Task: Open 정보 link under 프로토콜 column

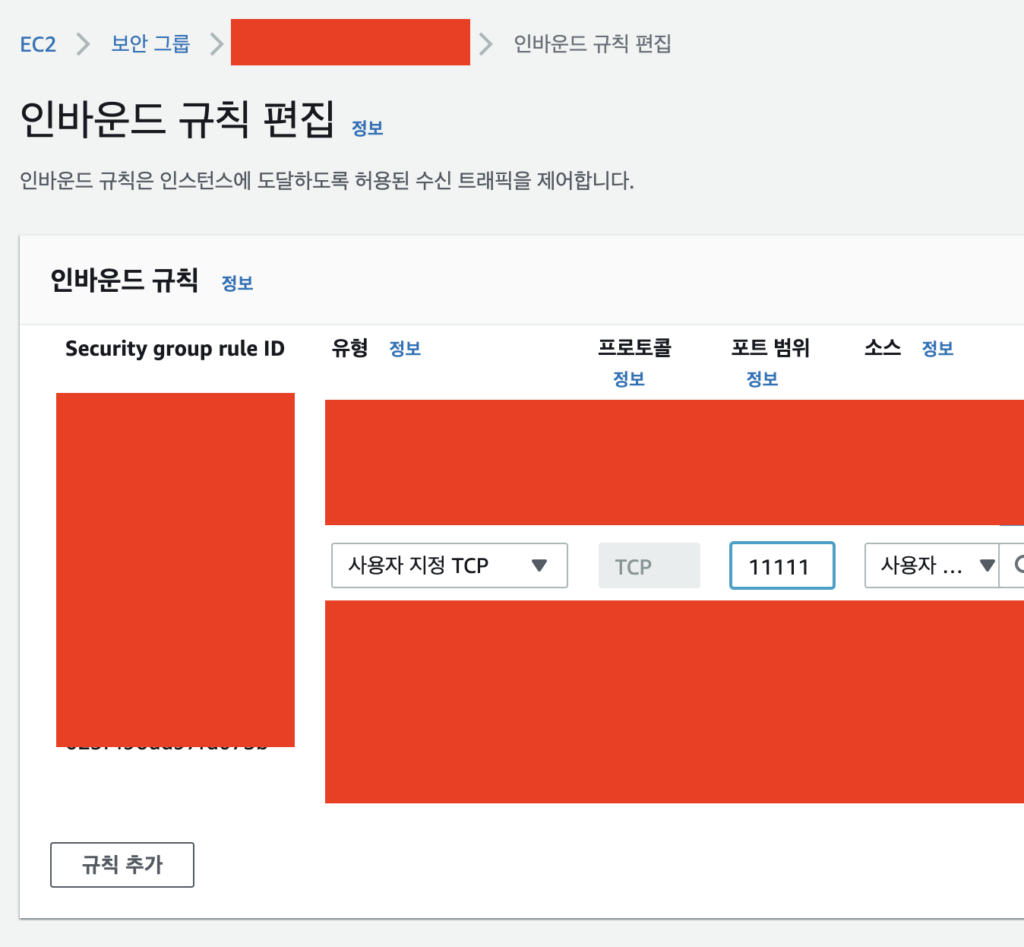Action: click(x=629, y=379)
